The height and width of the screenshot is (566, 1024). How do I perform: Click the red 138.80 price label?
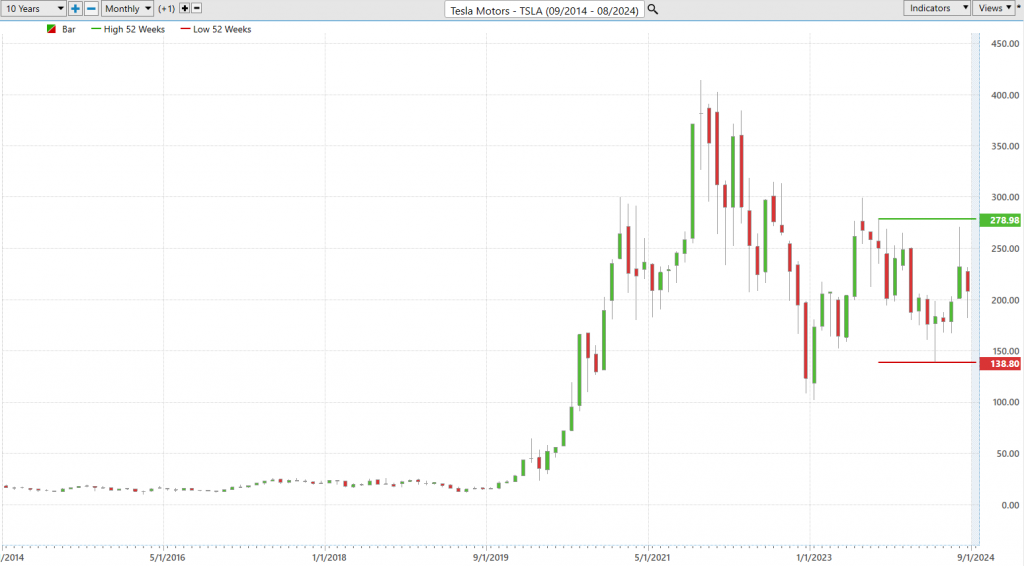[1000, 364]
